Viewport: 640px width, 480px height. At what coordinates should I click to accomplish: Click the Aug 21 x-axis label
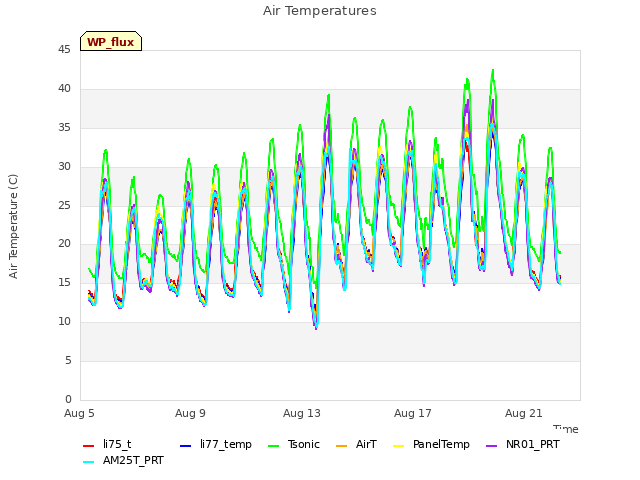click(x=524, y=413)
